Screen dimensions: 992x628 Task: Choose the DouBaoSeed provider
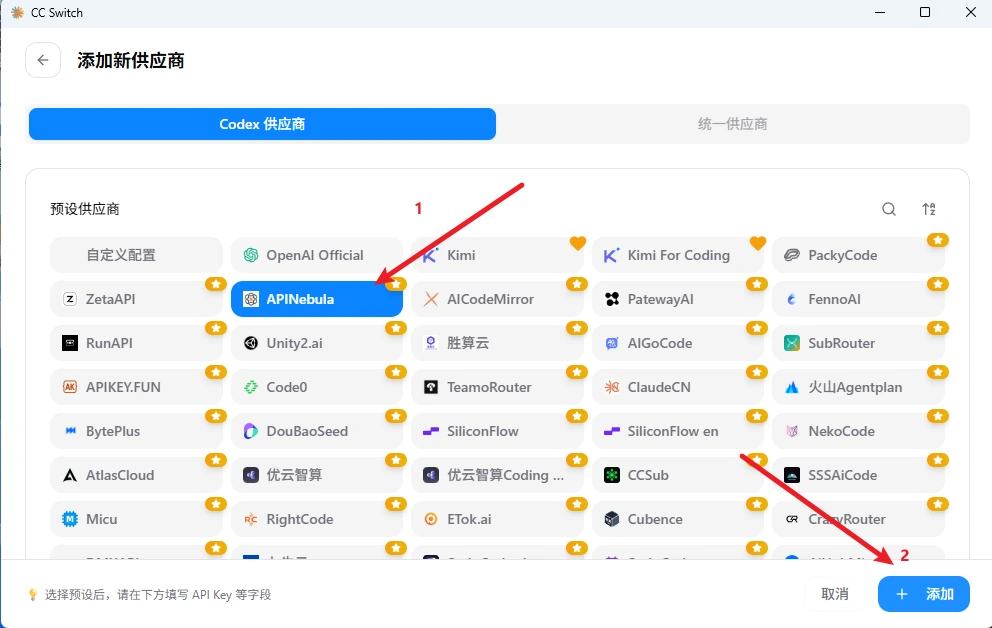coord(317,431)
